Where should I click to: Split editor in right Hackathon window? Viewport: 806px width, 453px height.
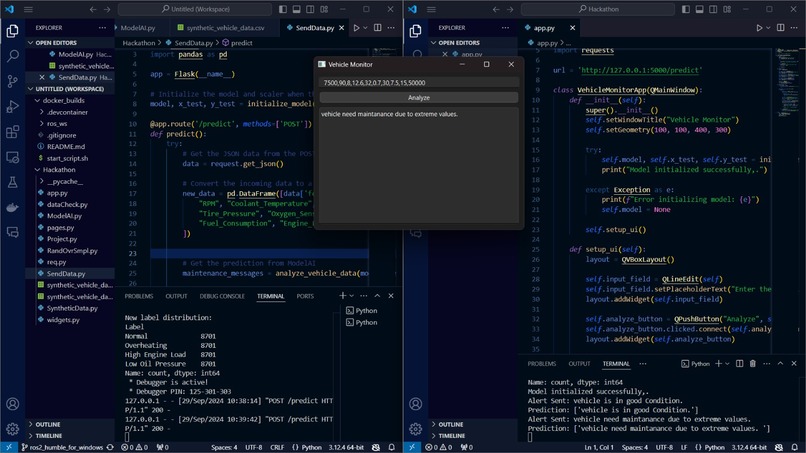click(780, 28)
